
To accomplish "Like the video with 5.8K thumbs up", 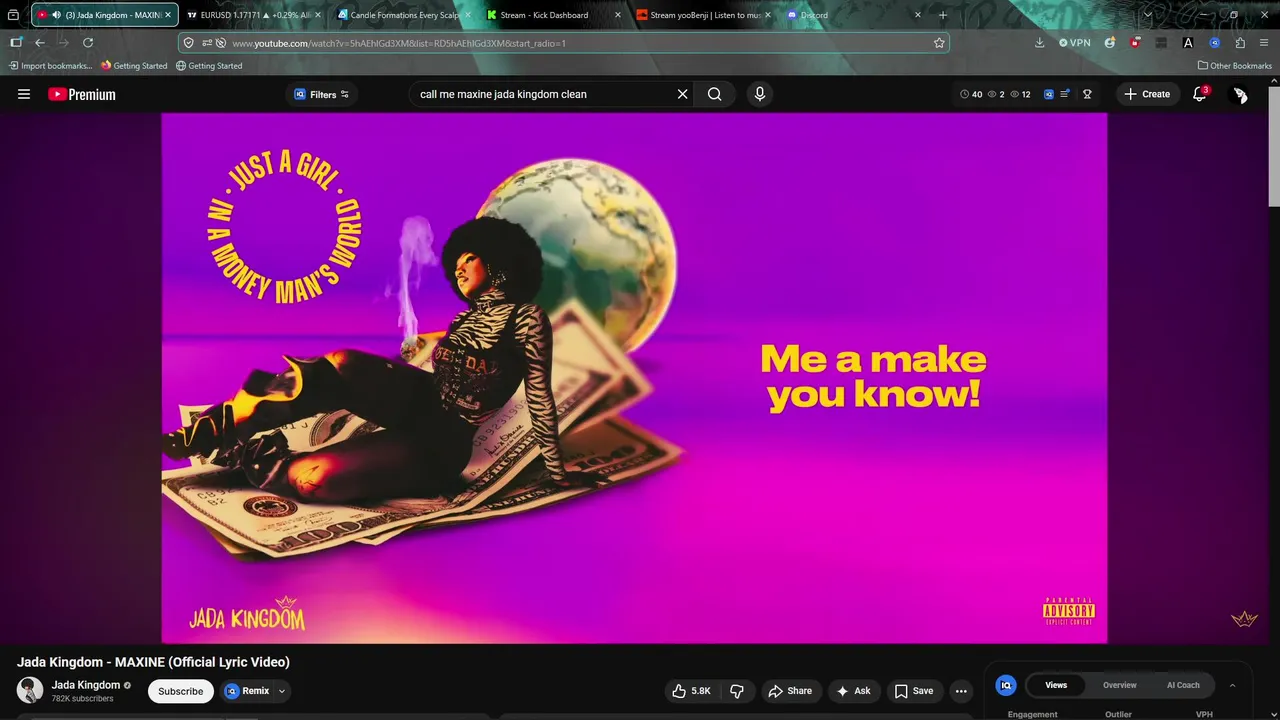I will [692, 691].
